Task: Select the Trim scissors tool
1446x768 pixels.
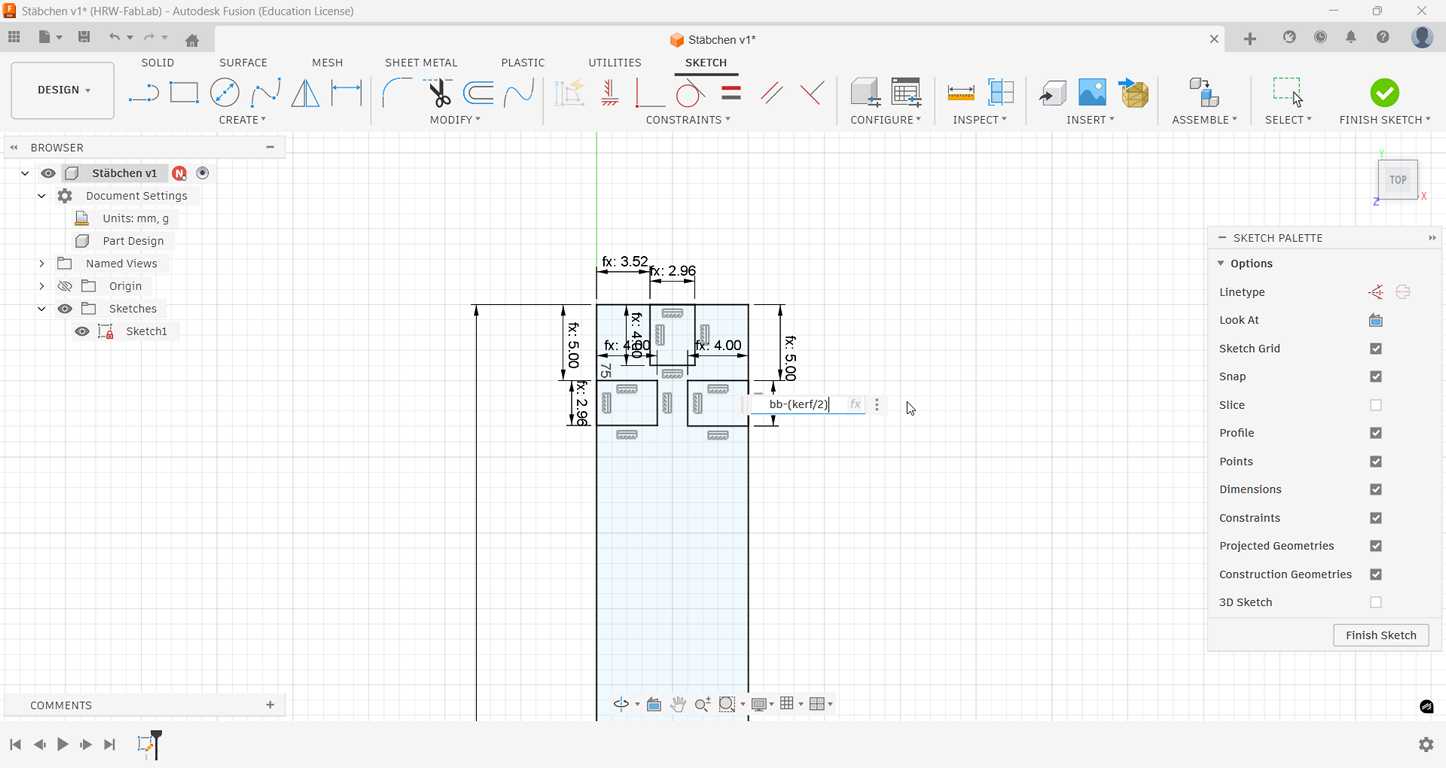Action: coord(438,93)
